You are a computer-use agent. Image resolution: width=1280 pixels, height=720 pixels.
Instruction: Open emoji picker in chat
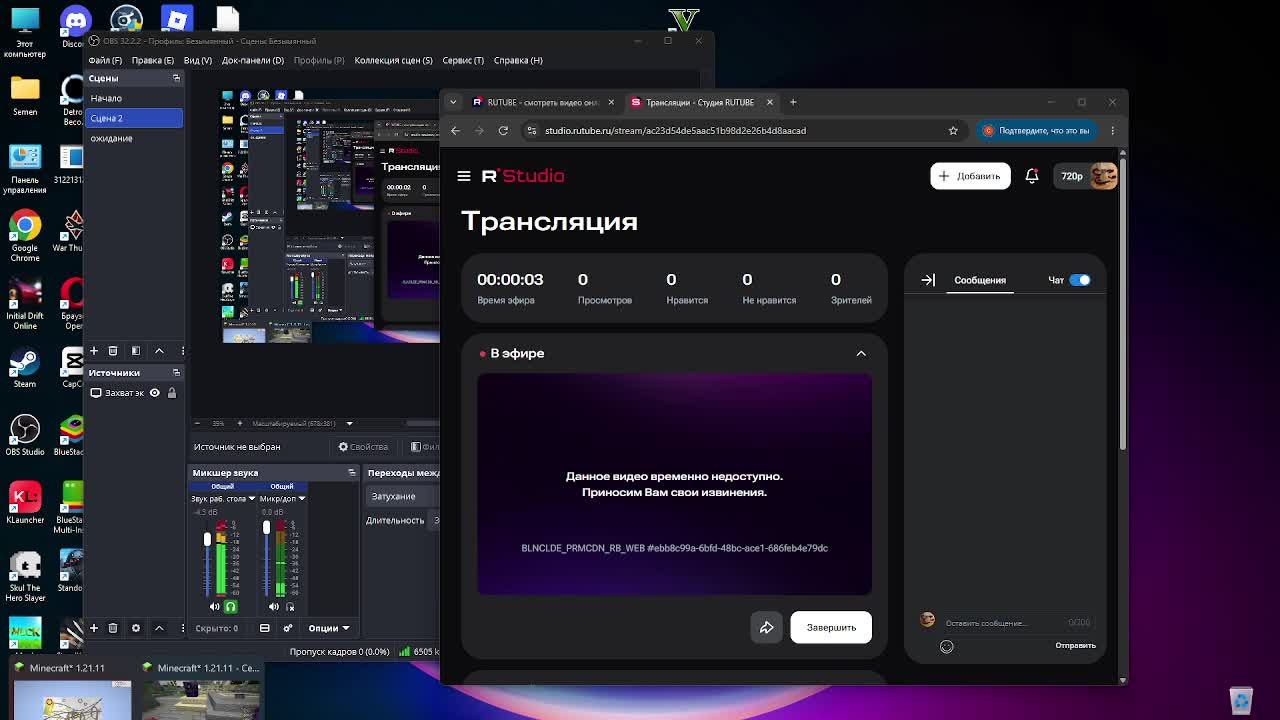pos(947,647)
